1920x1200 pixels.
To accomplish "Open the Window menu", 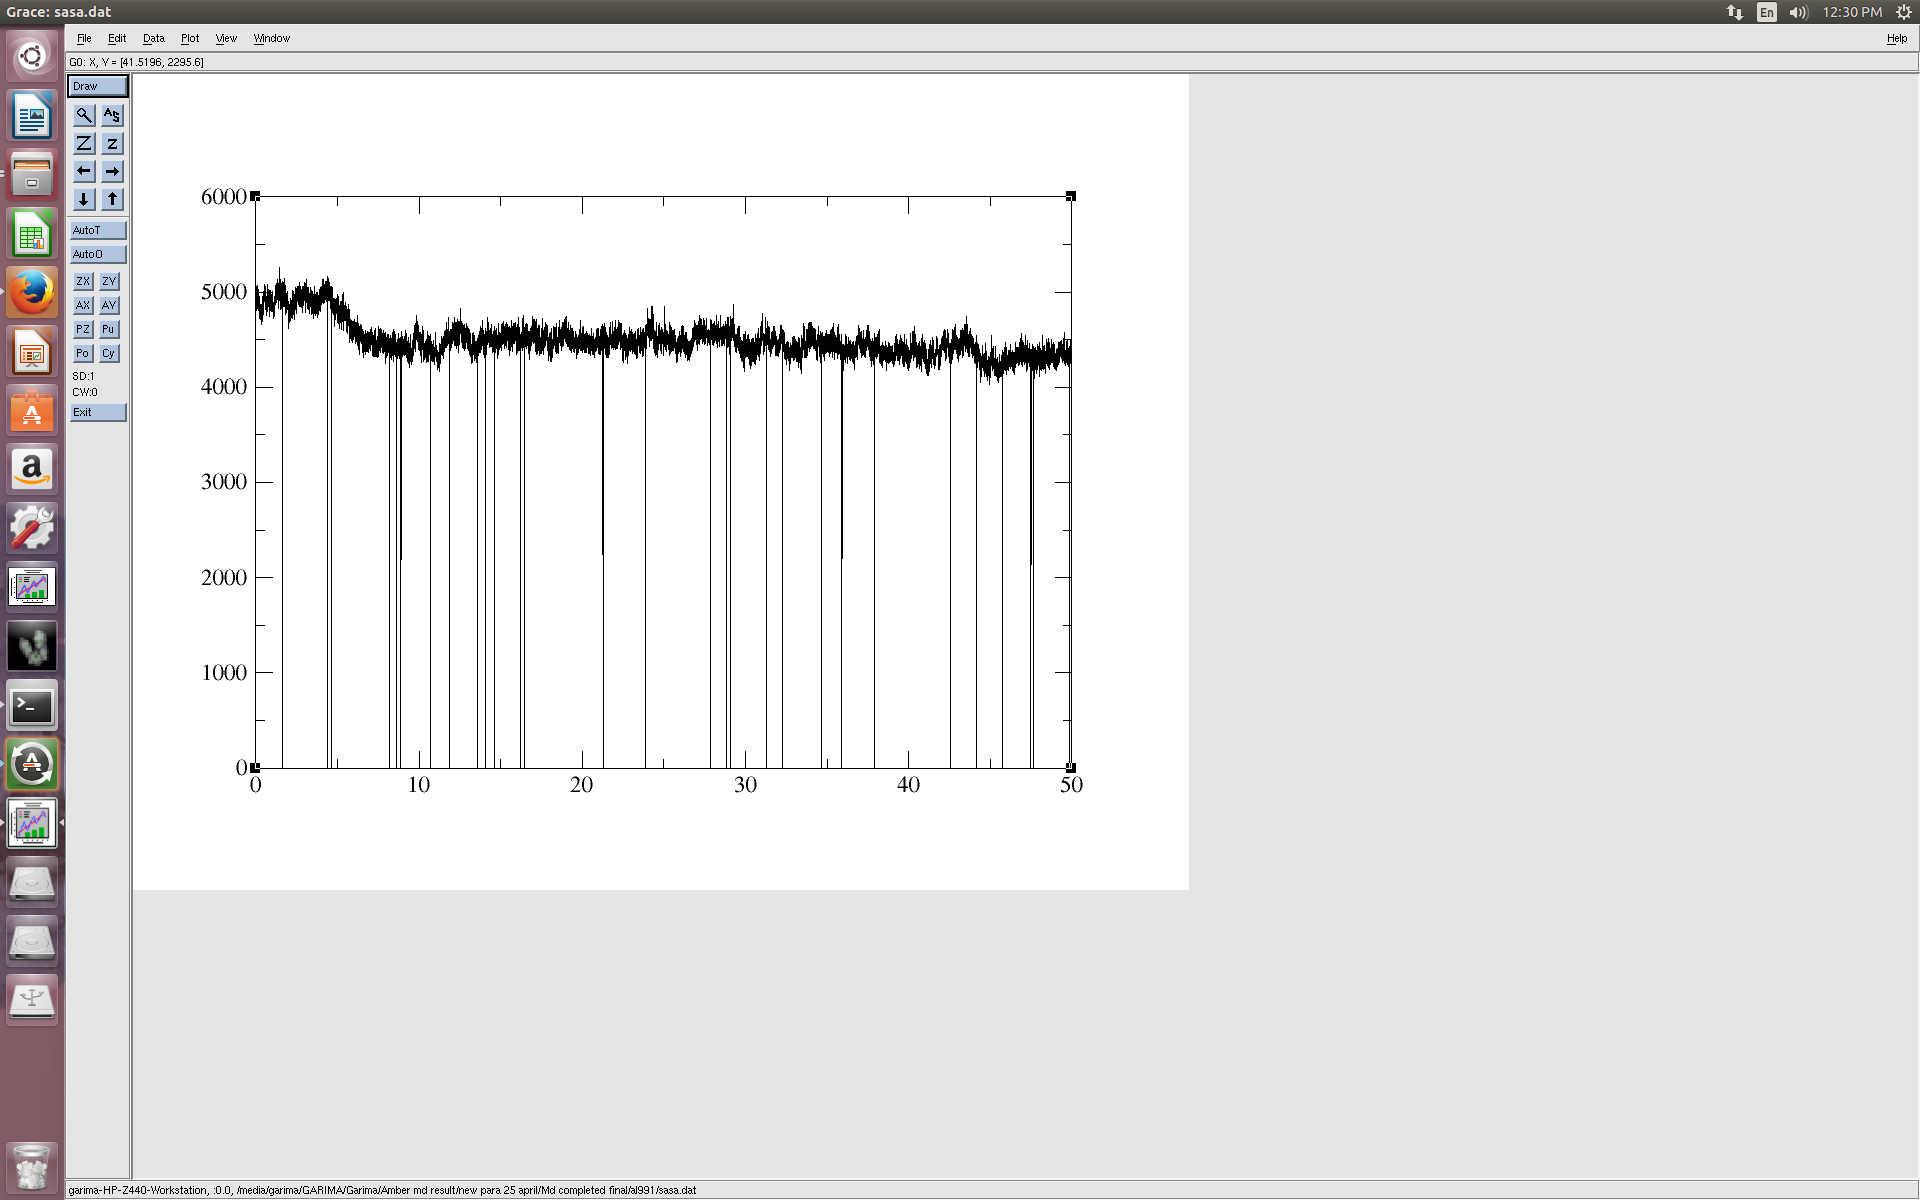I will (271, 38).
